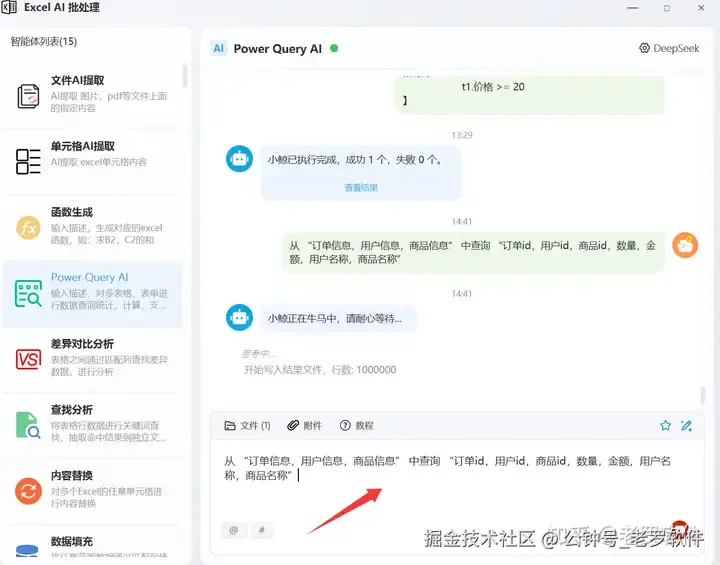This screenshot has height=565, width=720.
Task: Click the green online status dot
Action: point(334,48)
